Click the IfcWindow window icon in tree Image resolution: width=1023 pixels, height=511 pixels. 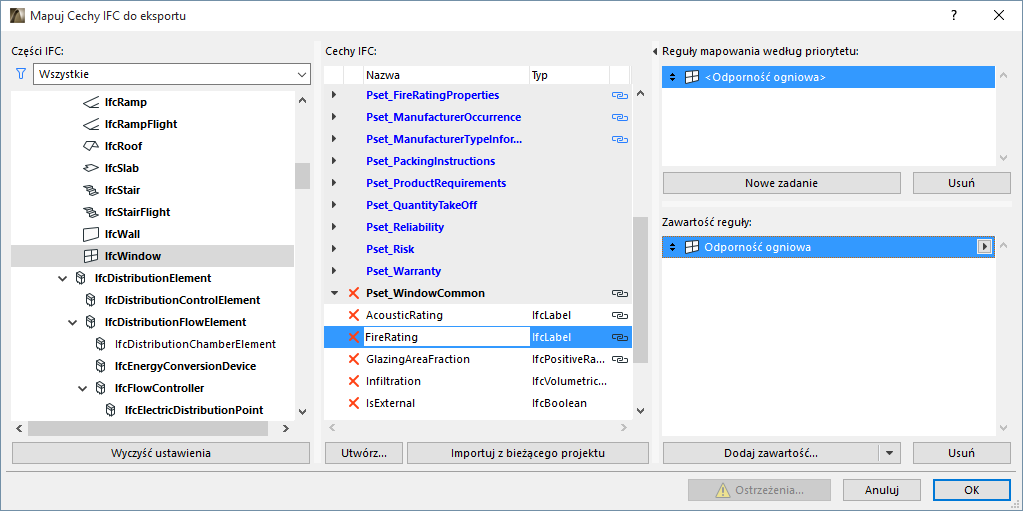91,256
